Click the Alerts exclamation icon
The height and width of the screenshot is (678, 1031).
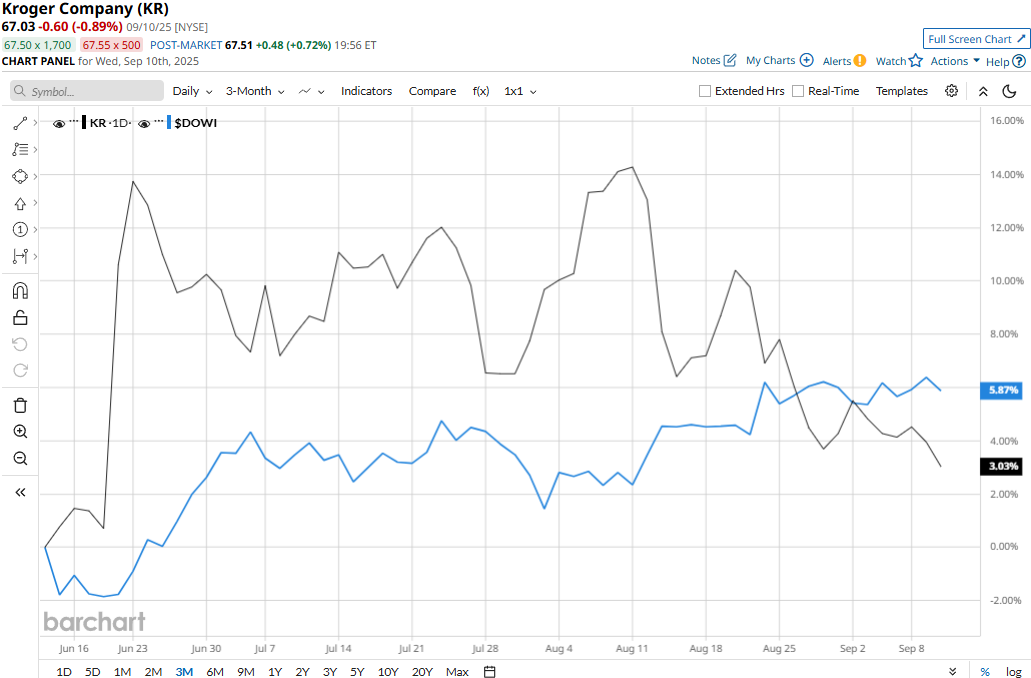pos(860,61)
